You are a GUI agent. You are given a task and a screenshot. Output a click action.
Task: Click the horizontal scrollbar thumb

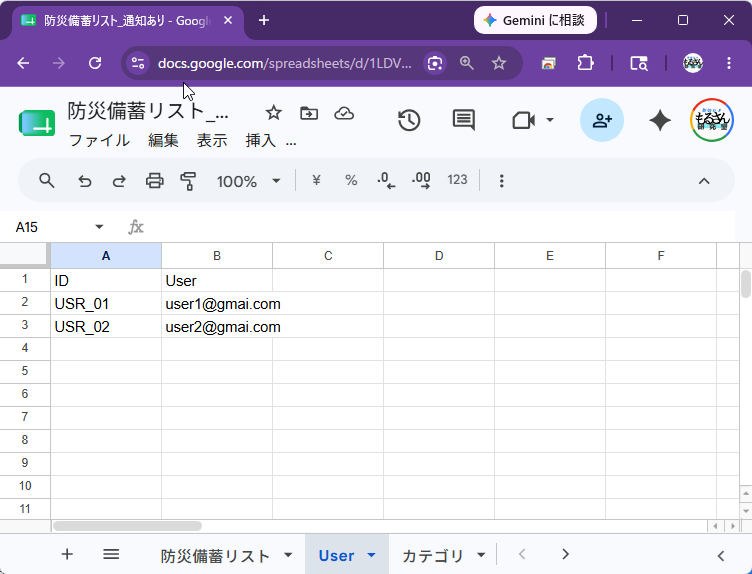127,526
